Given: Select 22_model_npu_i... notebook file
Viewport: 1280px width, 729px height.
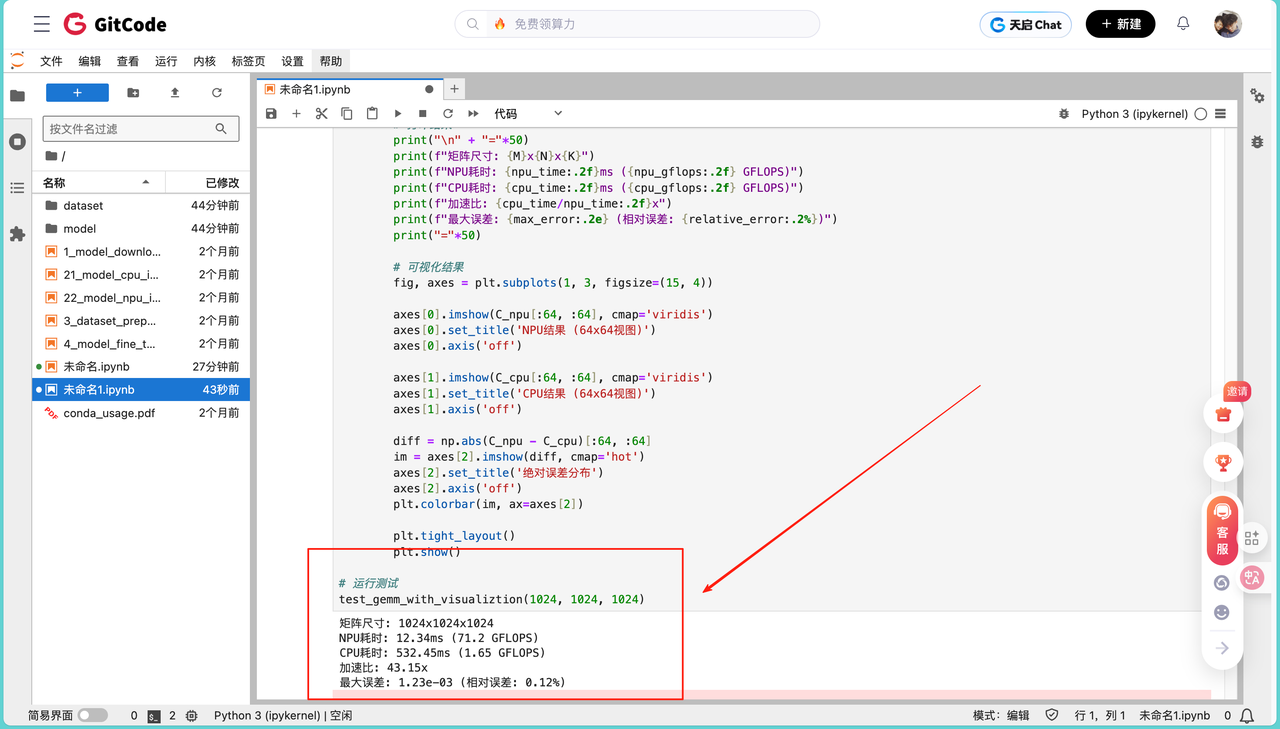Looking at the screenshot, I should pyautogui.click(x=141, y=298).
